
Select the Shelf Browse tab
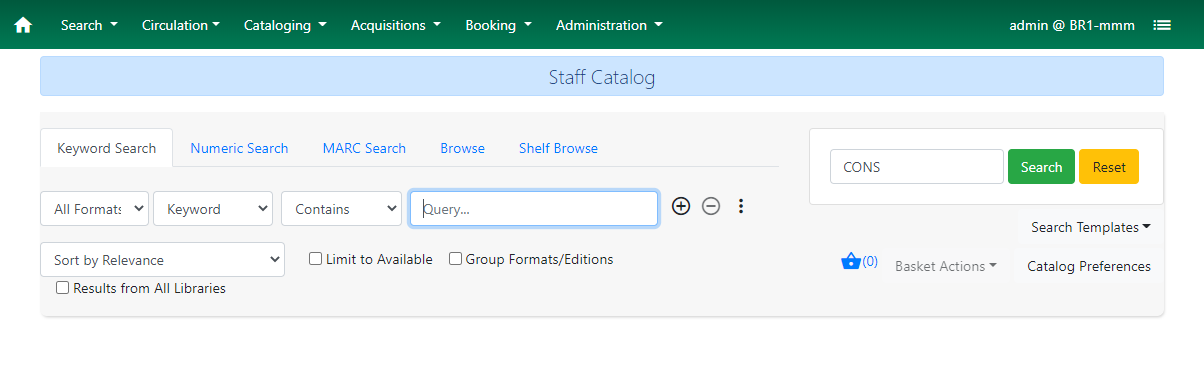tap(558, 148)
